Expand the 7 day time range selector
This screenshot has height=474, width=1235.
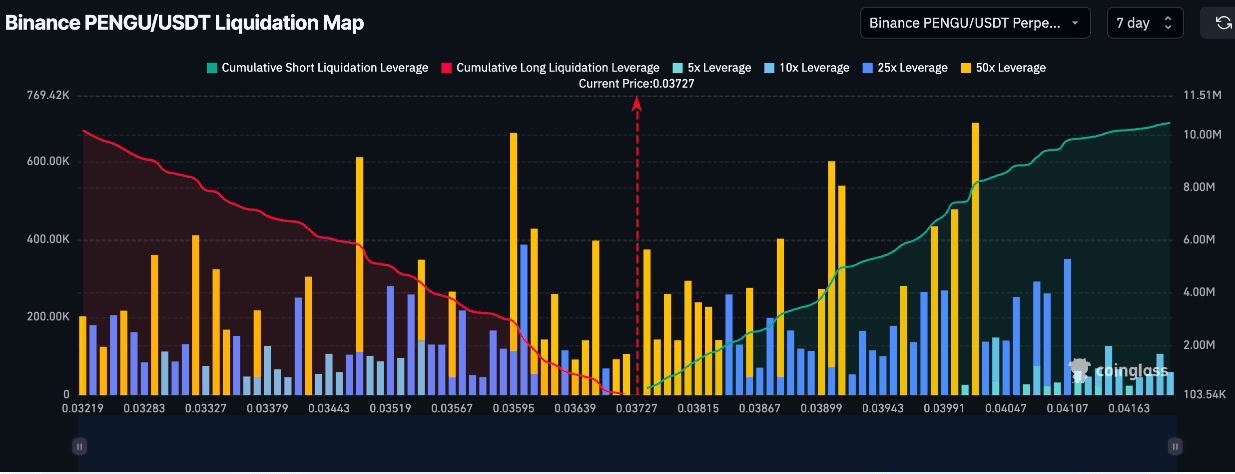click(x=1144, y=23)
